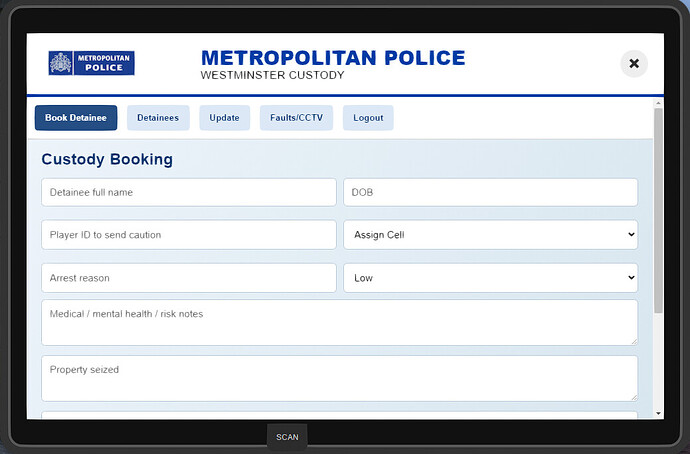Click the Metropolitan Police logo badge
This screenshot has height=454, width=690.
pyautogui.click(x=92, y=63)
